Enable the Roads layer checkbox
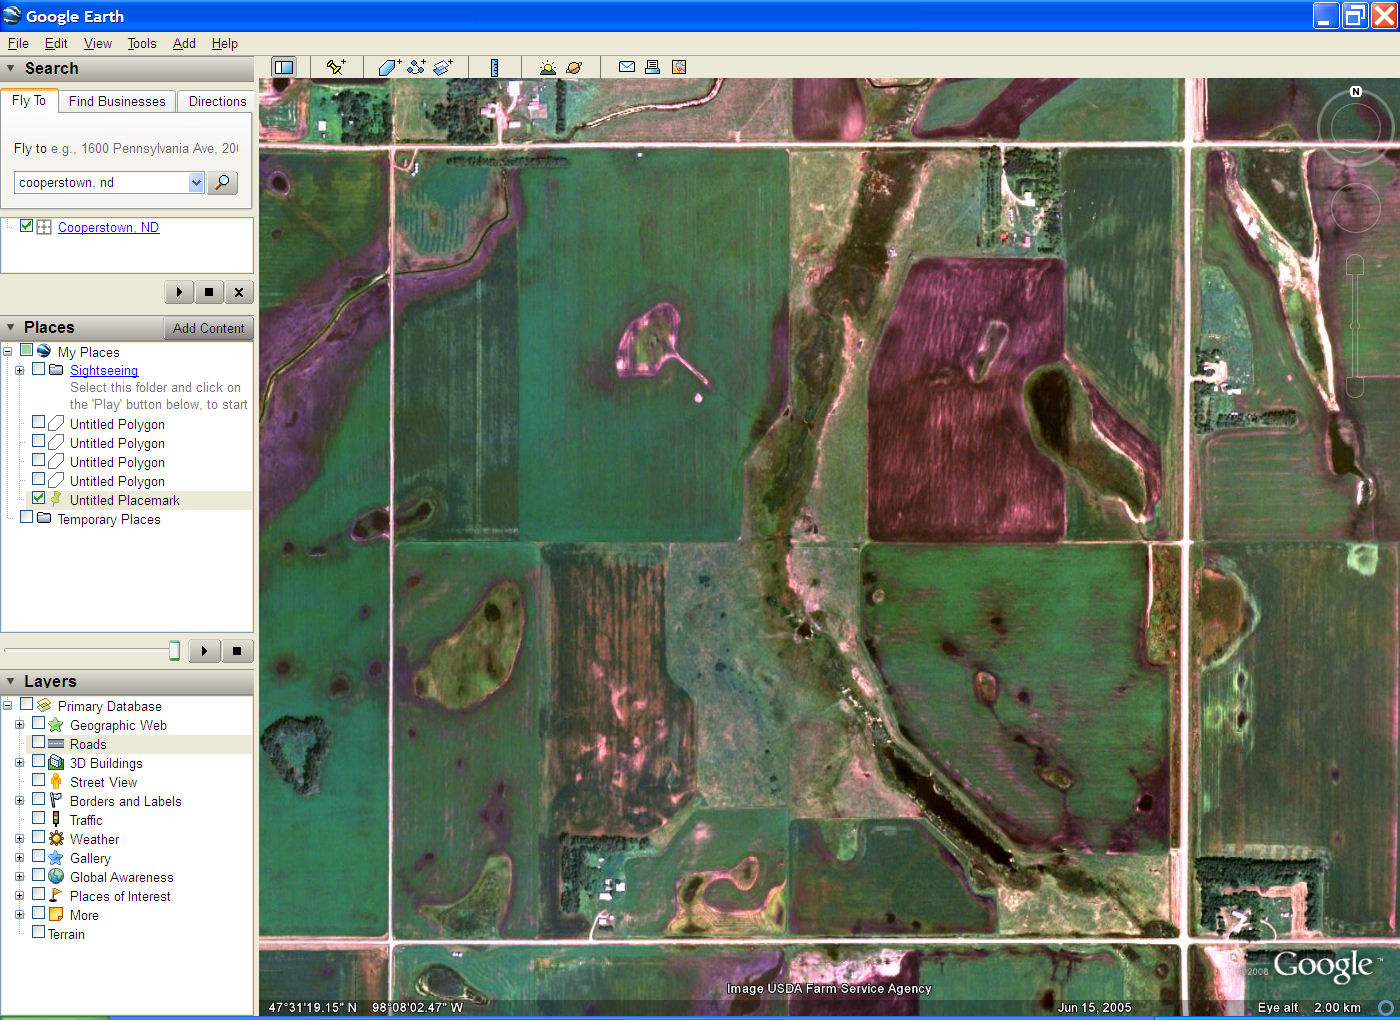 pos(38,742)
